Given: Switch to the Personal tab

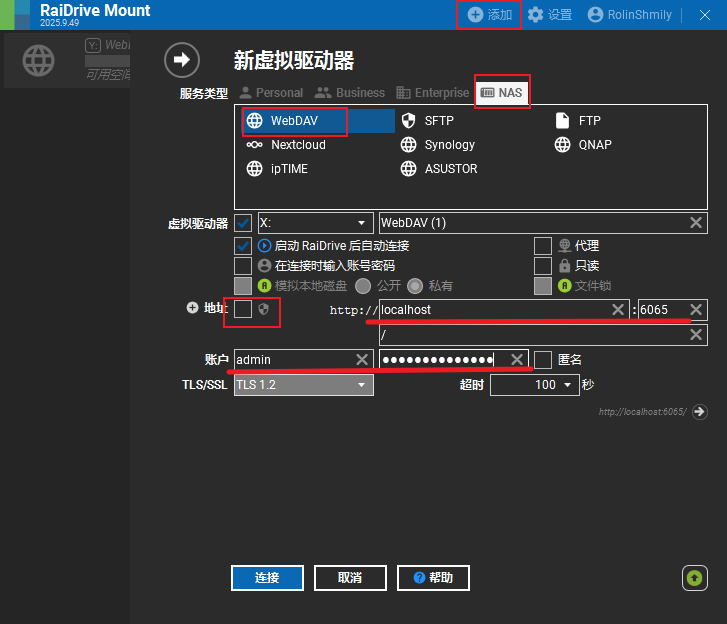Looking at the screenshot, I should (x=271, y=93).
